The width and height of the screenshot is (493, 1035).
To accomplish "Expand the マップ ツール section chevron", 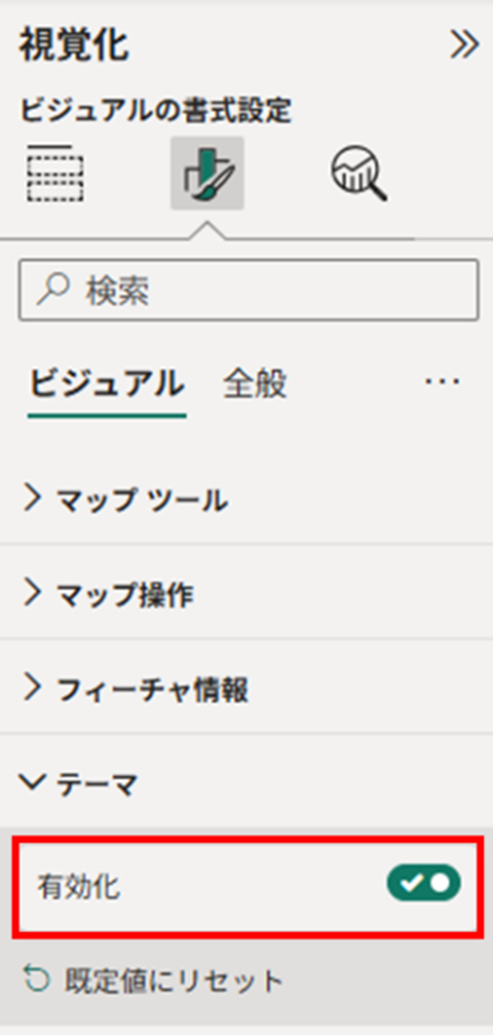I will [x=32, y=500].
